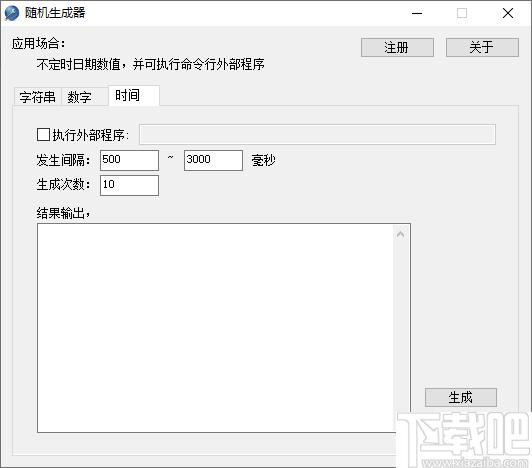Click inside the 结果输出 text area
Image resolution: width=532 pixels, height=468 pixels.
tap(215, 328)
